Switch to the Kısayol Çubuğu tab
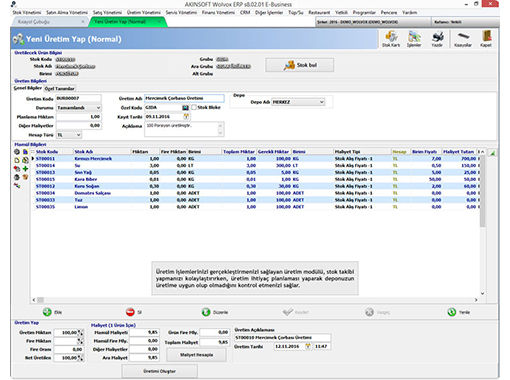Screen dimensions: 510x380 tap(50, 22)
